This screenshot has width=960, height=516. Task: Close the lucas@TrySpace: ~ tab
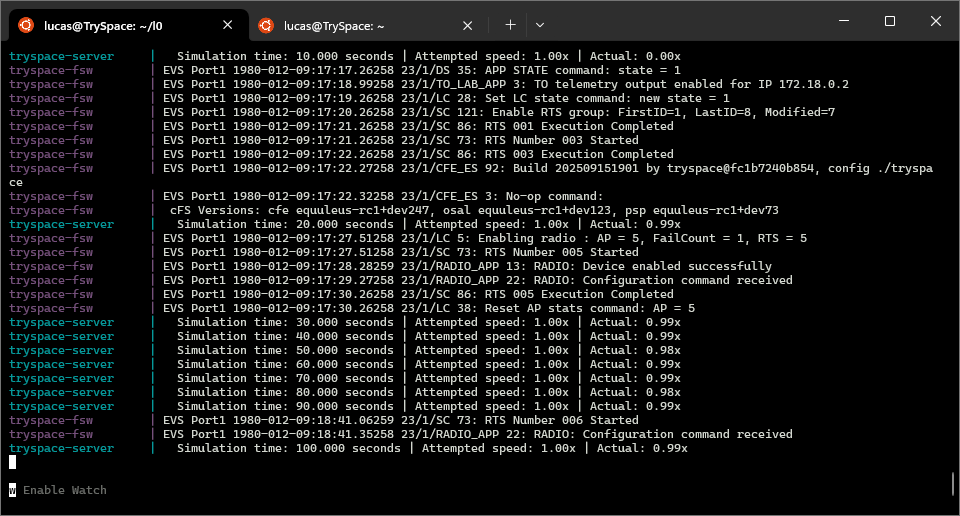tap(468, 26)
